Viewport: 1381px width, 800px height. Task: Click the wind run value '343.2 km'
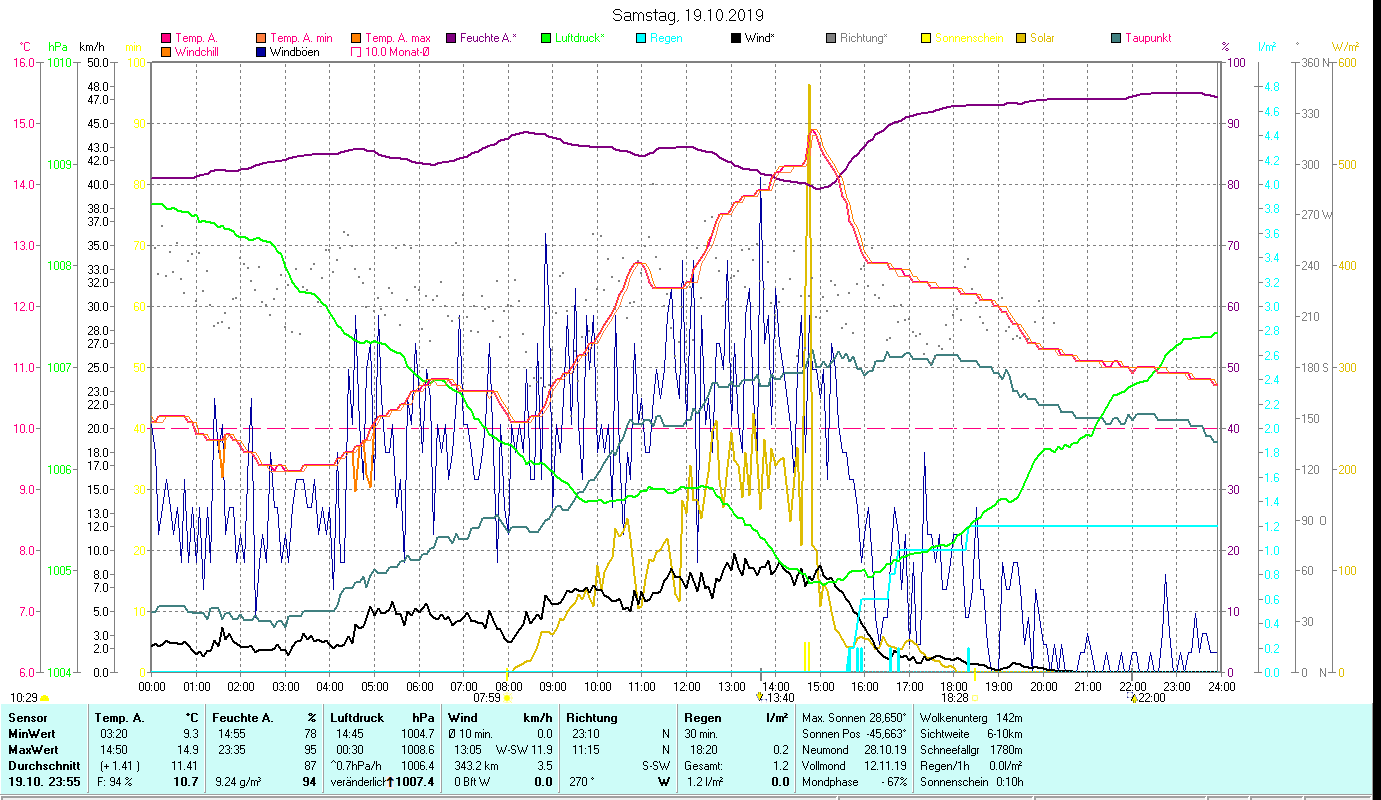(x=475, y=766)
